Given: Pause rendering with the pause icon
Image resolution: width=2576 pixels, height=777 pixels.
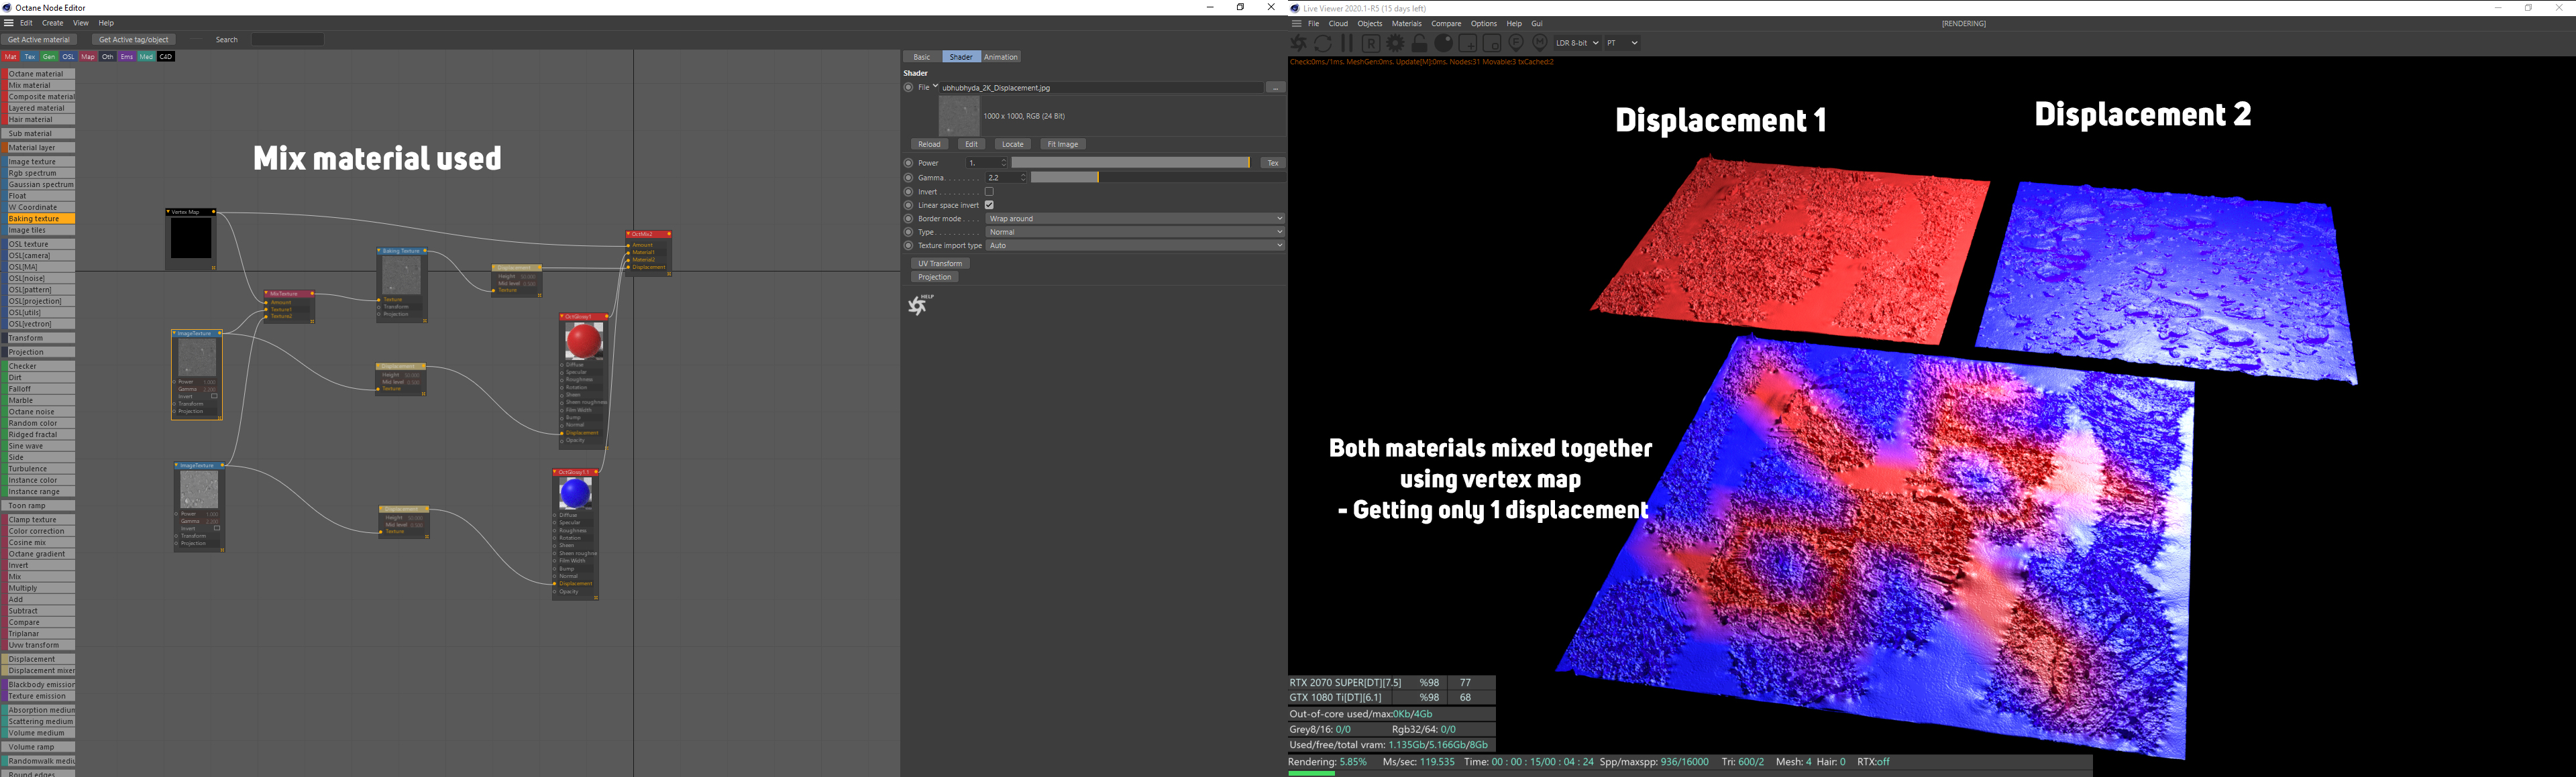Looking at the screenshot, I should point(1347,43).
